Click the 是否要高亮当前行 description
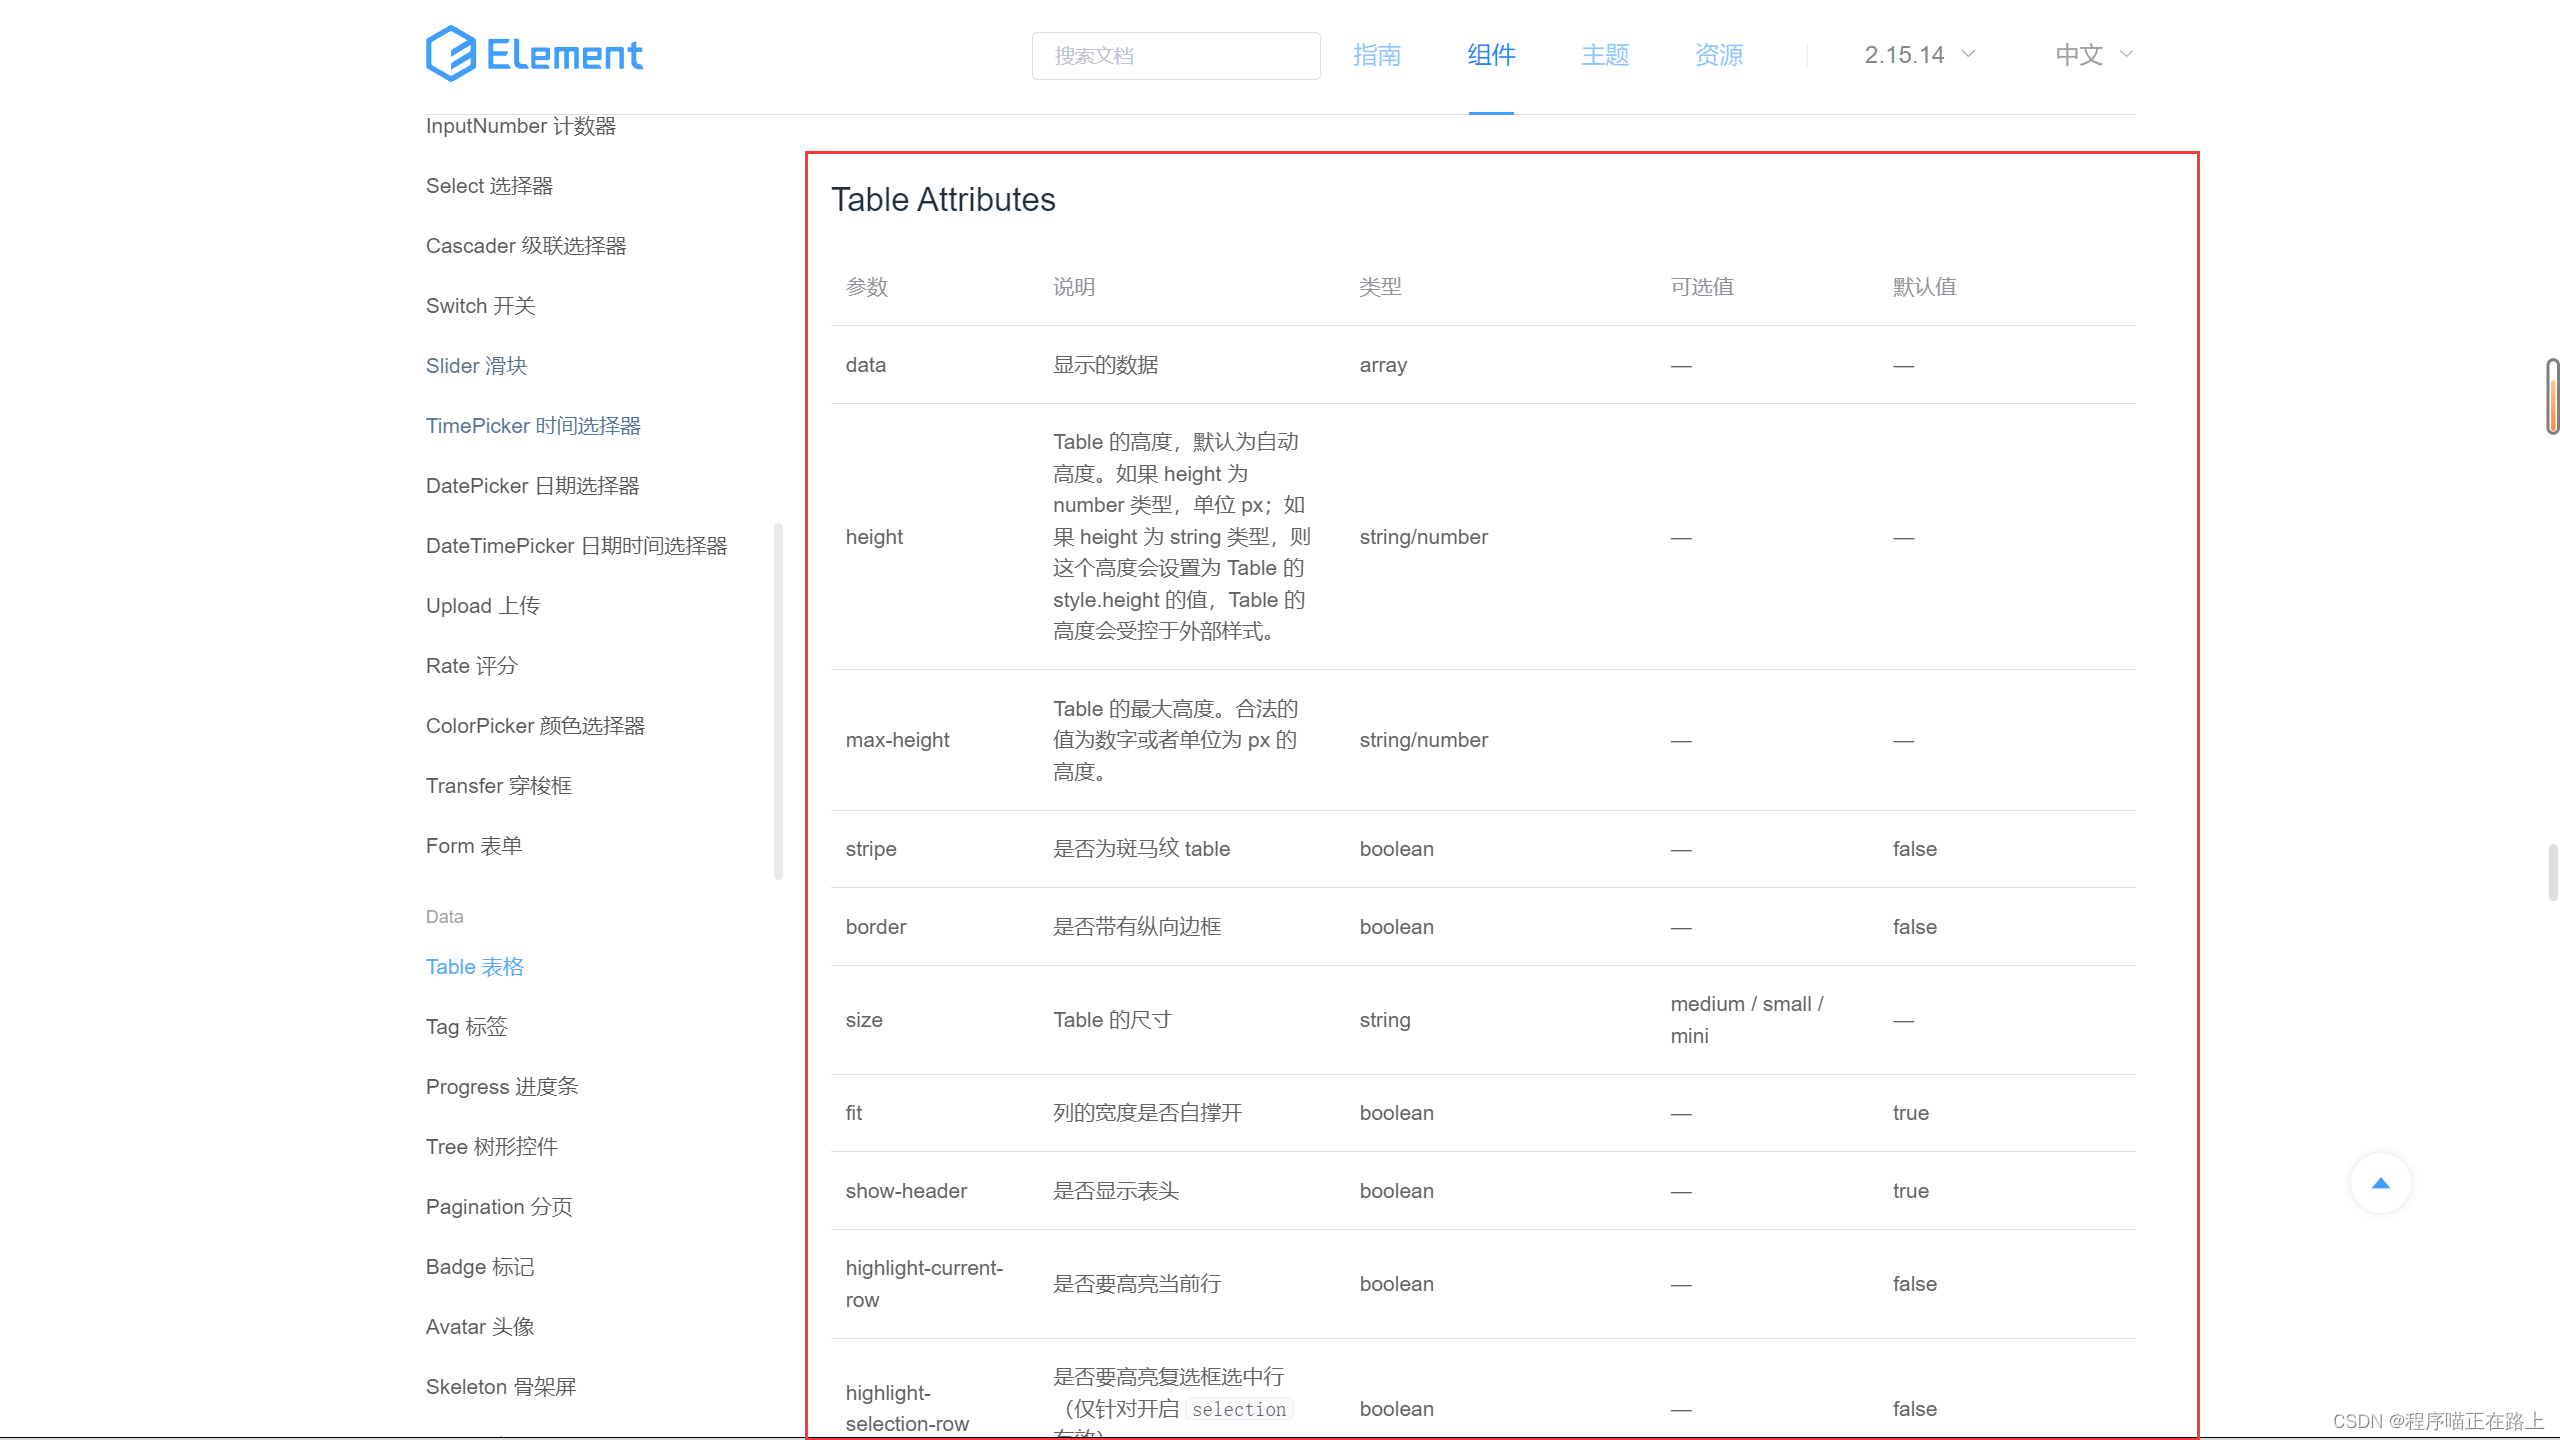The width and height of the screenshot is (2560, 1440). tap(1137, 1284)
